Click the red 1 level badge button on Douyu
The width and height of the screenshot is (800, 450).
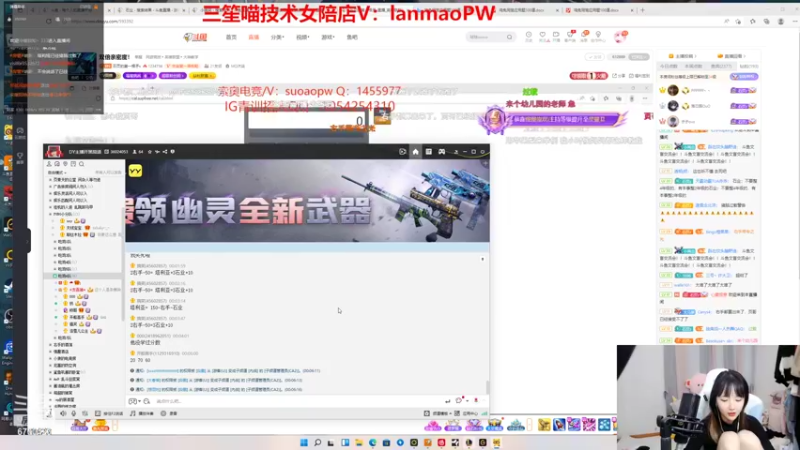(588, 76)
